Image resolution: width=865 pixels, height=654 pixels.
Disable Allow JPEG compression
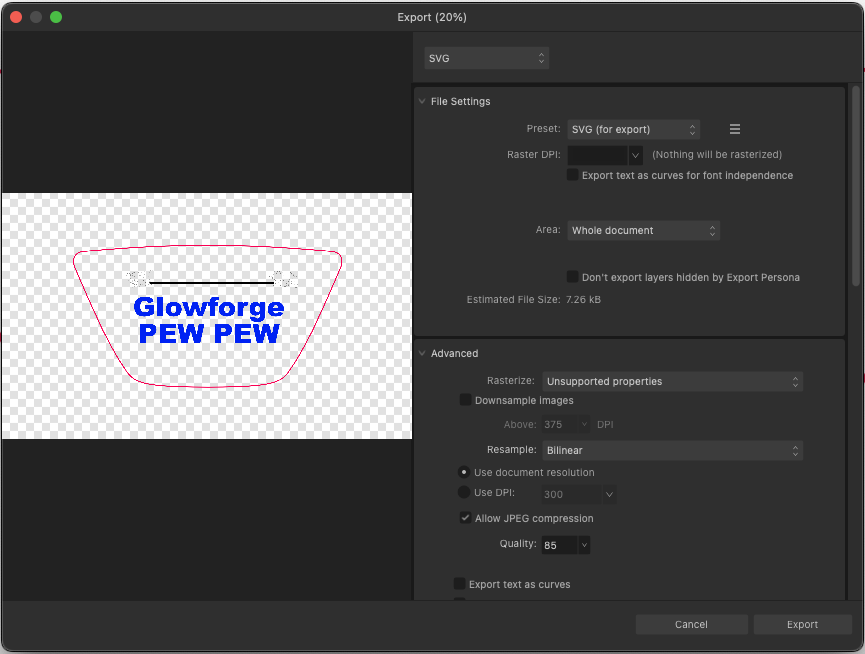coord(465,518)
